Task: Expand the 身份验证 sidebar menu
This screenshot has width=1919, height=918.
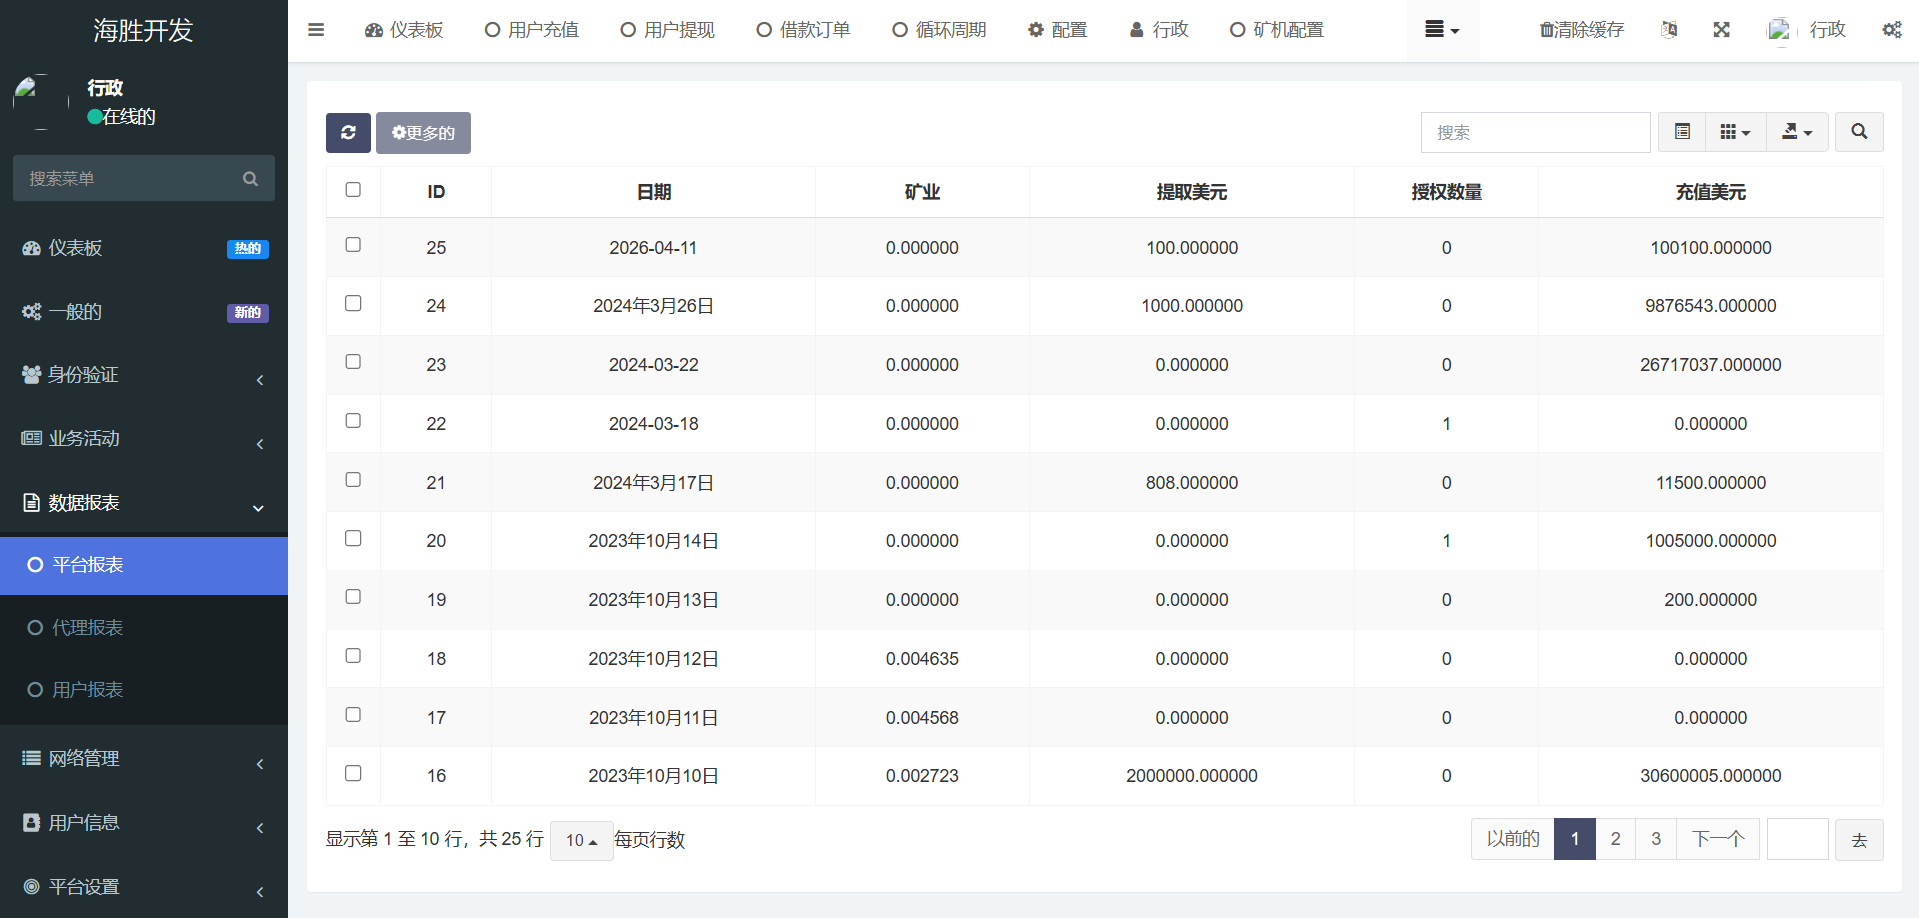Action: pos(144,375)
